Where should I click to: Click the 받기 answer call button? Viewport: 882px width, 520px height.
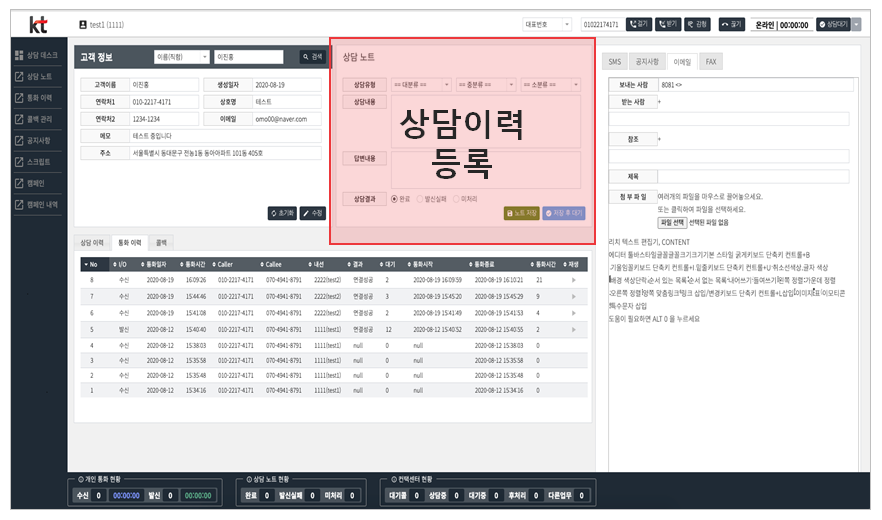pyautogui.click(x=668, y=24)
